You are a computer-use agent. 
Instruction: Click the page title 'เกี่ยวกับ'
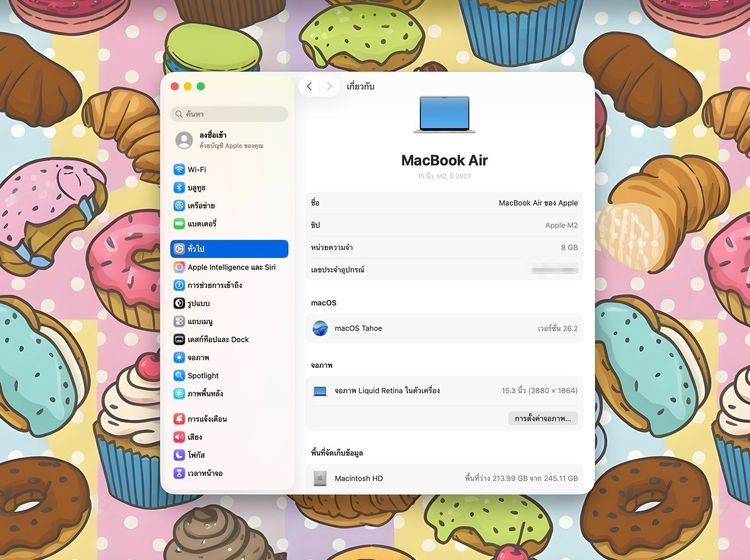coord(360,87)
